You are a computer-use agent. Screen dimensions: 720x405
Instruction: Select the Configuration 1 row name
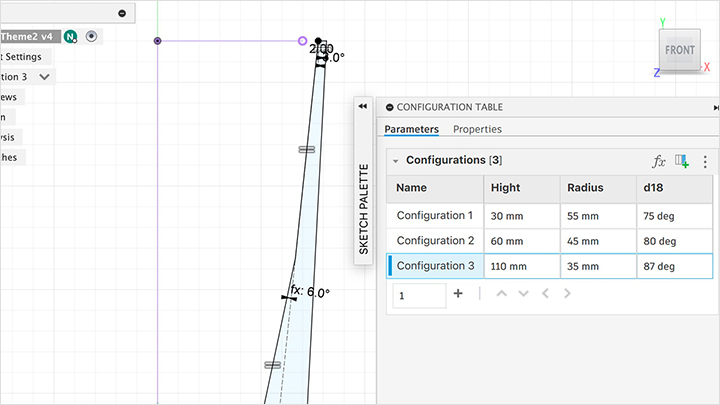(x=434, y=215)
